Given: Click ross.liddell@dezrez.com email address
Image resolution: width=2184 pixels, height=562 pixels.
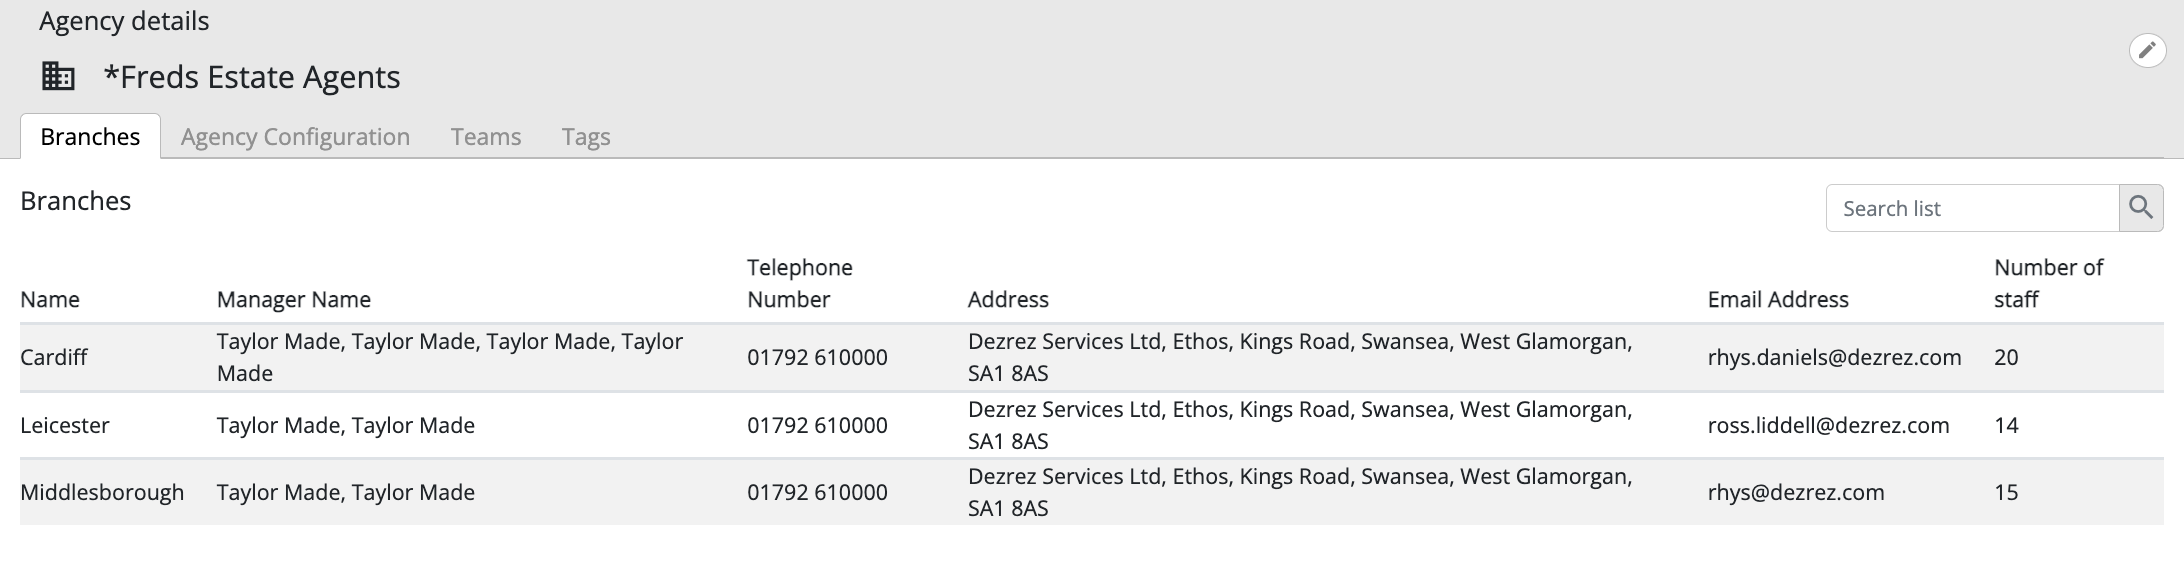Looking at the screenshot, I should [1828, 425].
